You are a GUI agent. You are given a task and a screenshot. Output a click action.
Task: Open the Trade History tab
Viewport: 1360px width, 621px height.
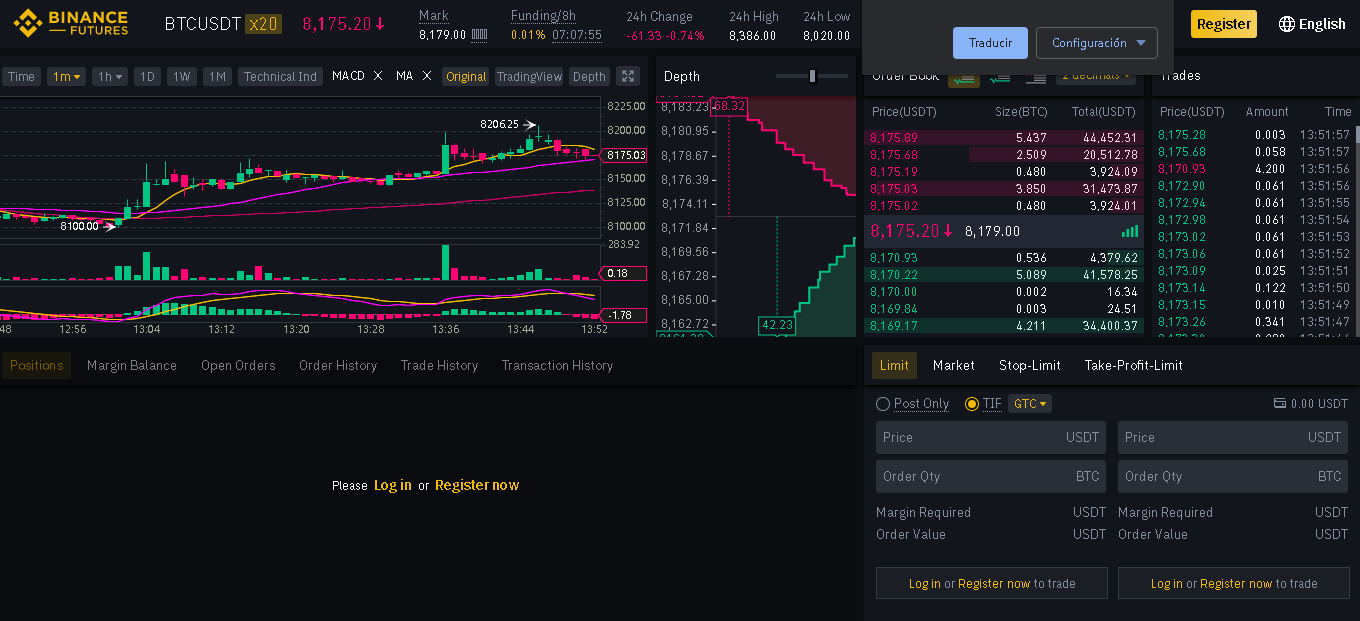(440, 365)
